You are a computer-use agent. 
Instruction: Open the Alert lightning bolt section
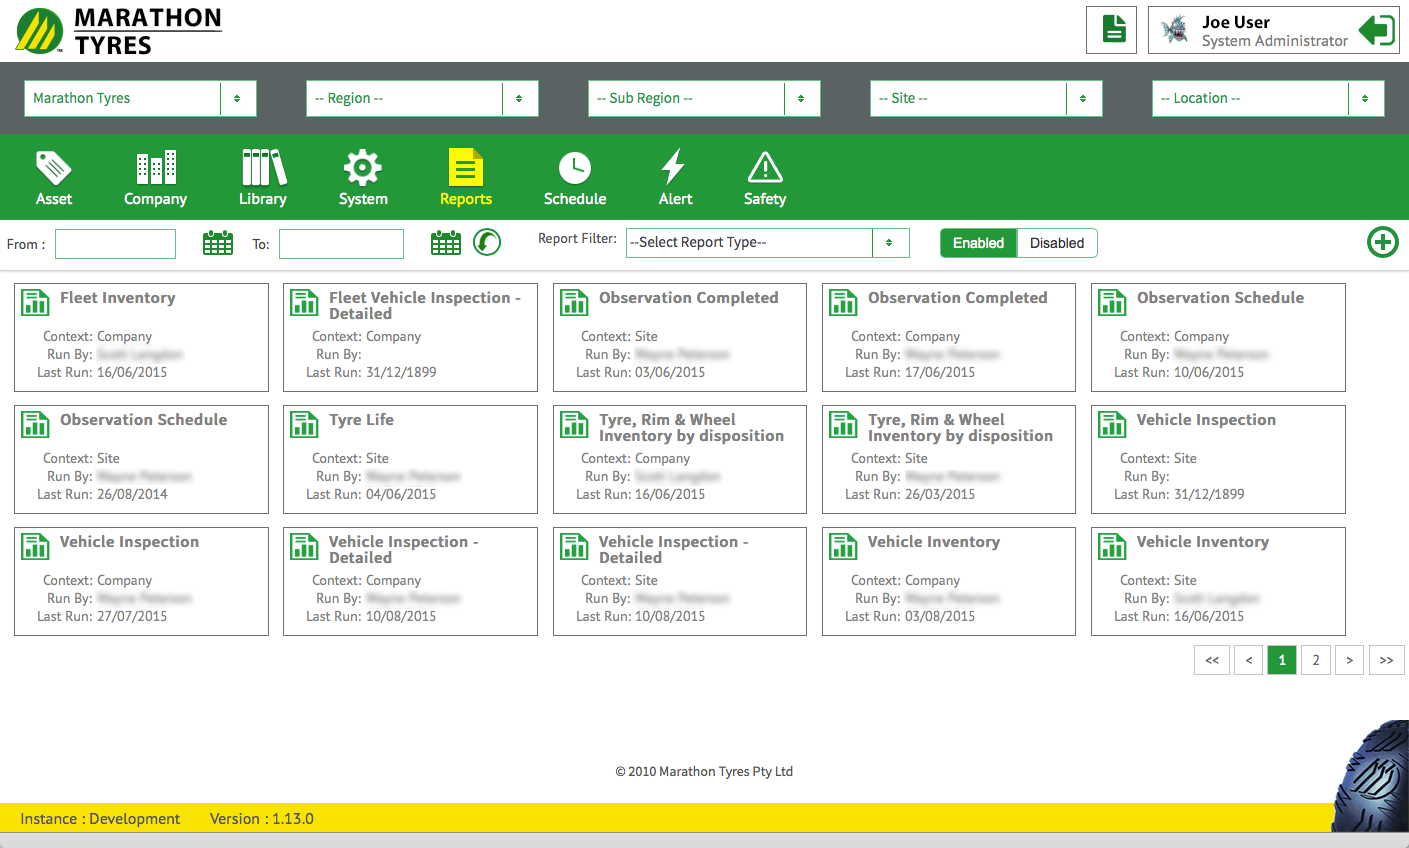(x=675, y=178)
